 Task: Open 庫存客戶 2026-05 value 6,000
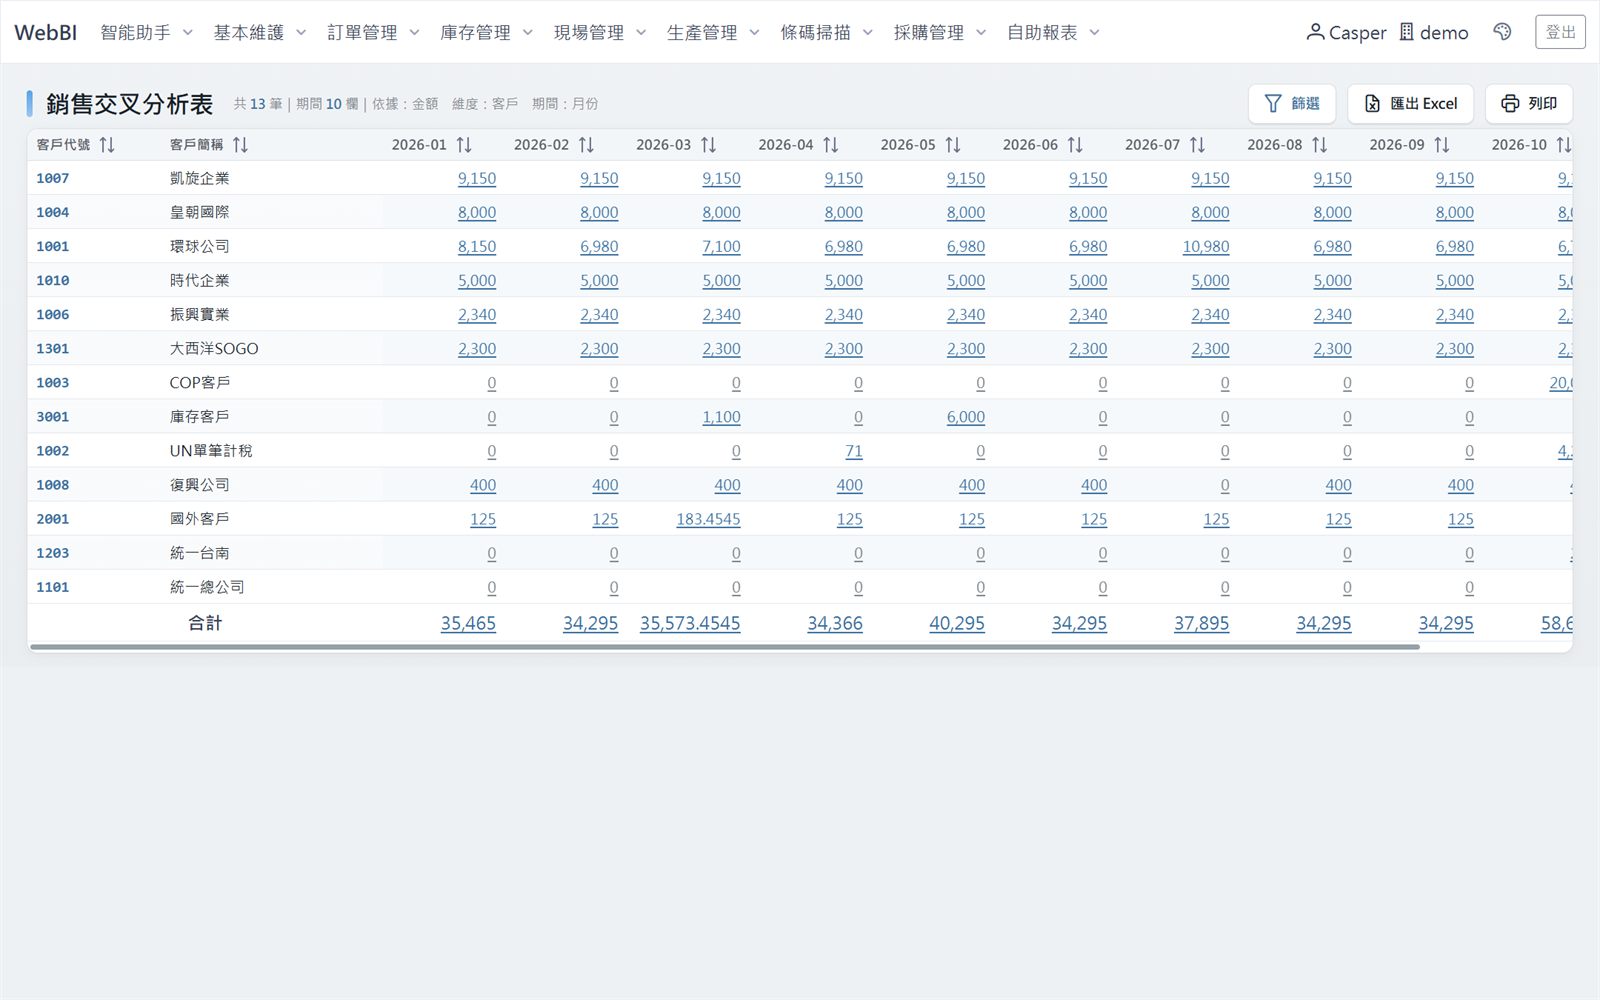tap(966, 417)
